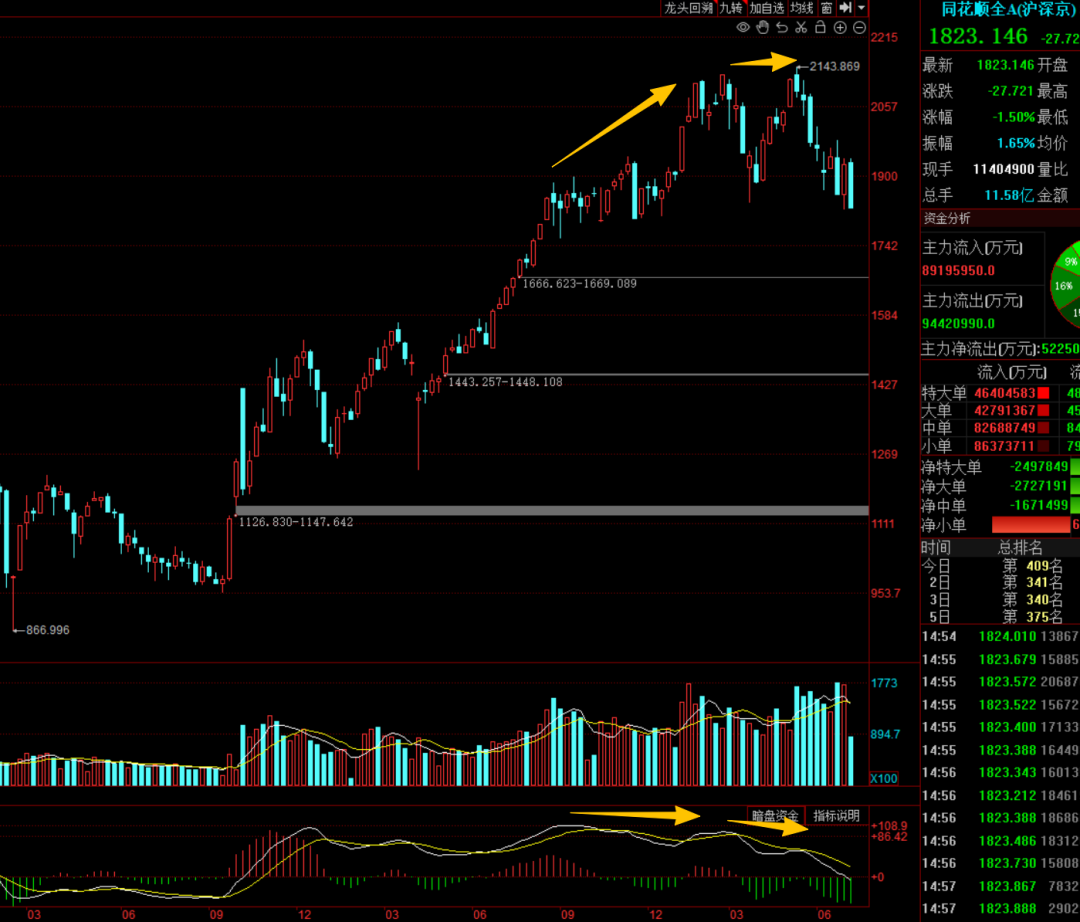Add stock via 加自选 button

tap(767, 8)
